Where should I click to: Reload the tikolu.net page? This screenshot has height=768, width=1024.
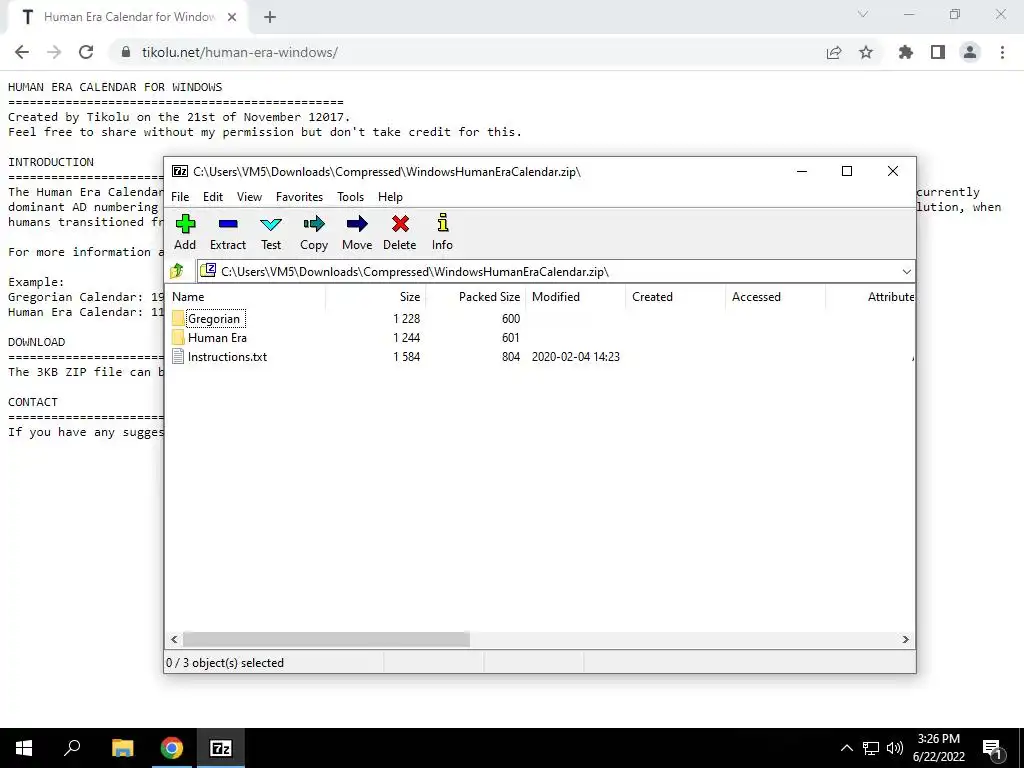pyautogui.click(x=86, y=52)
